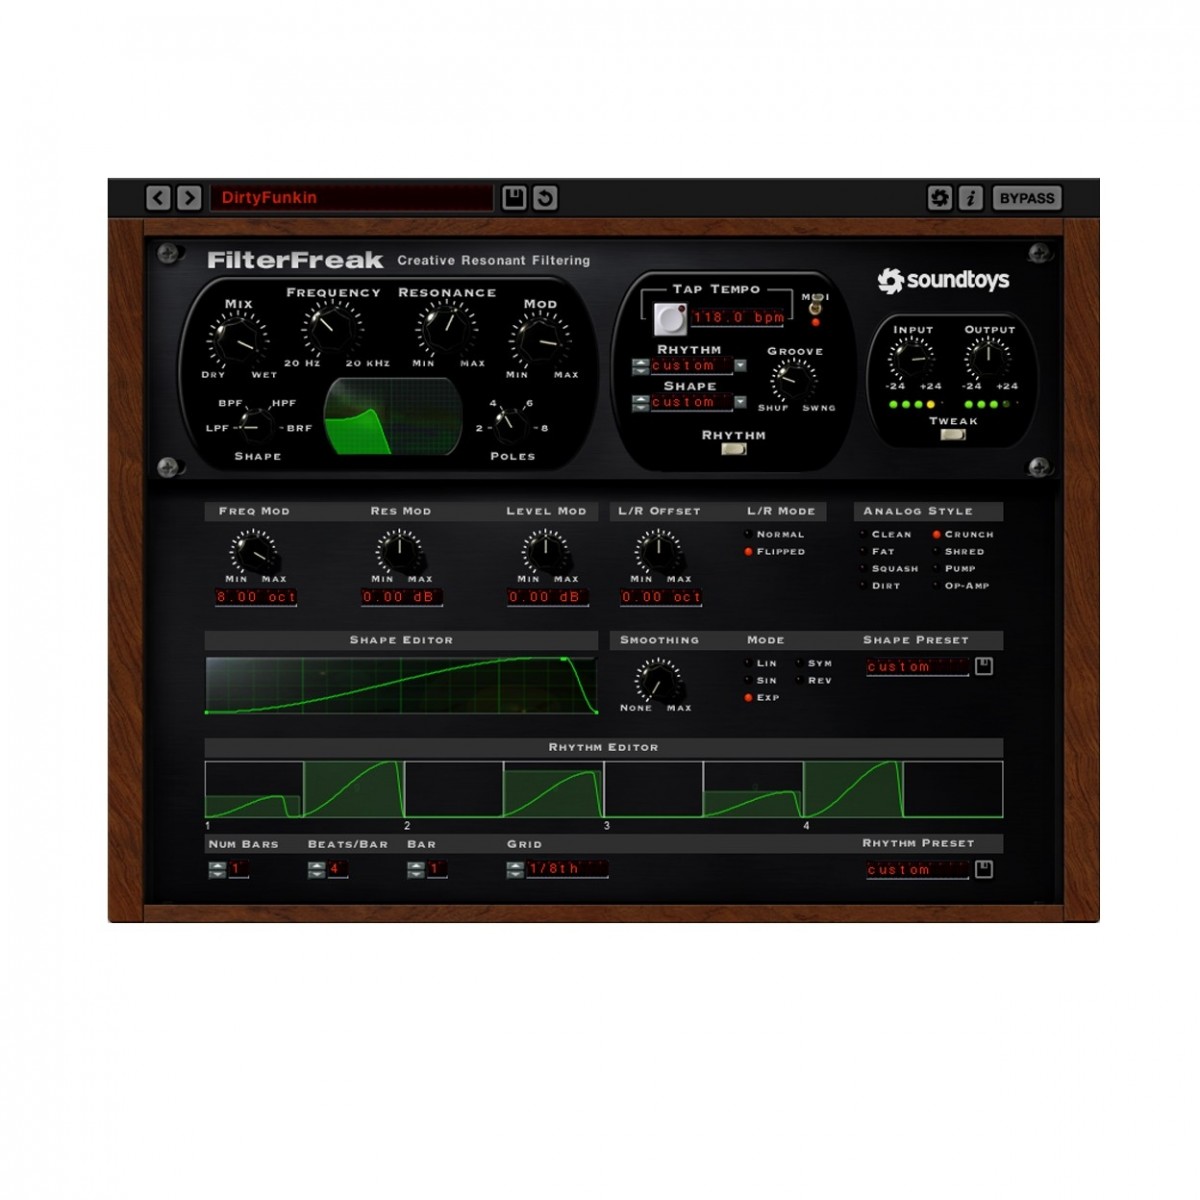
Task: Select the Sin smoothing mode
Action: point(749,681)
